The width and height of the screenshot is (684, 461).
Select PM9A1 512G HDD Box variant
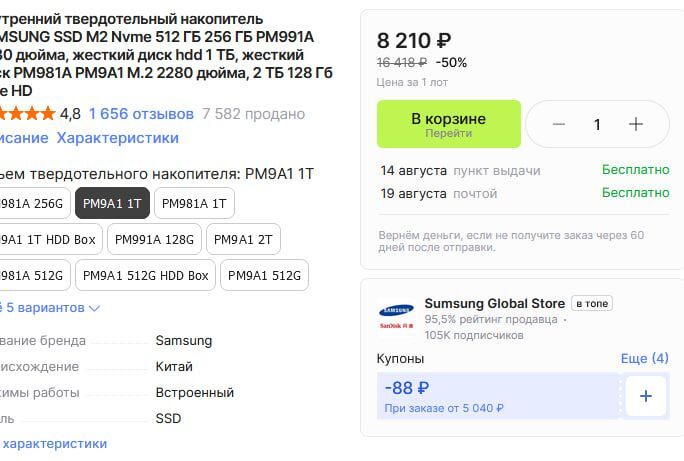pos(145,276)
